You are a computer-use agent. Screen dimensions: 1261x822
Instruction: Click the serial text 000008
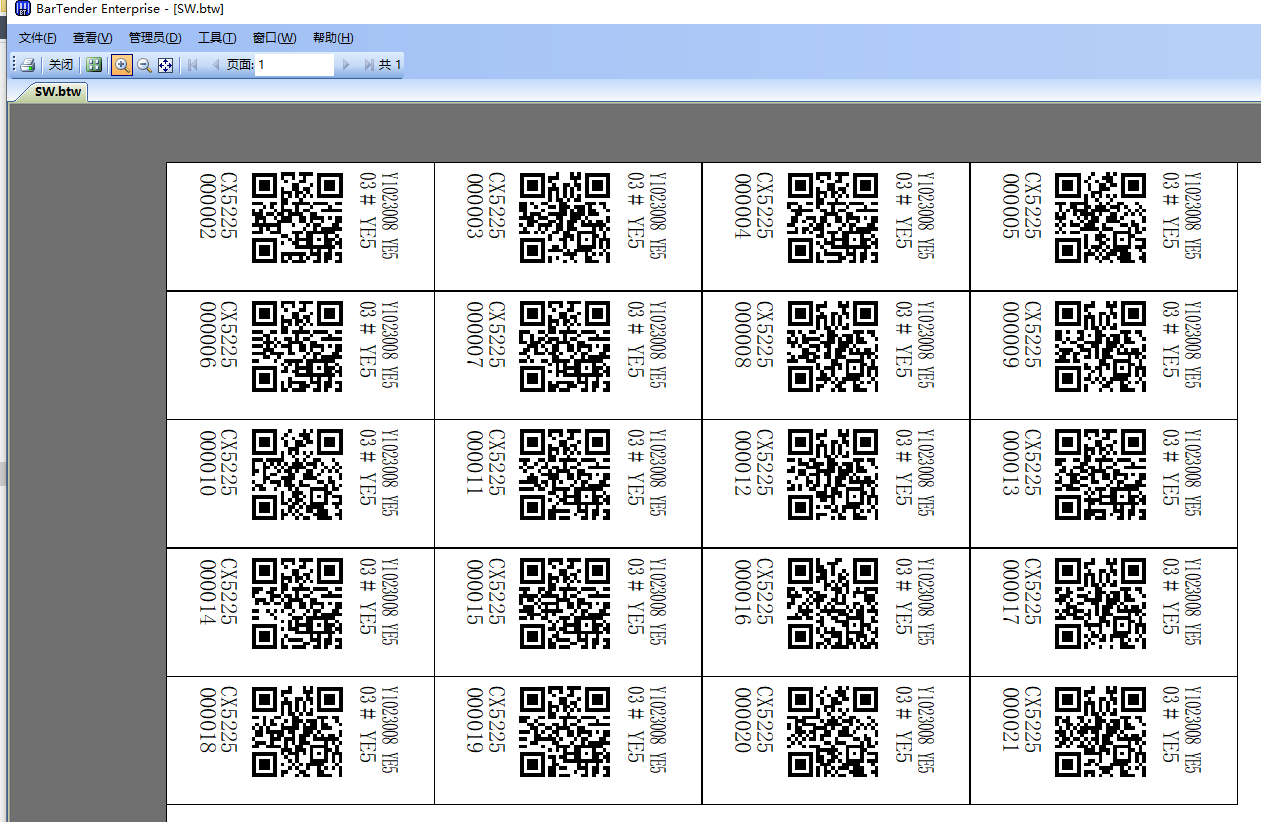744,334
